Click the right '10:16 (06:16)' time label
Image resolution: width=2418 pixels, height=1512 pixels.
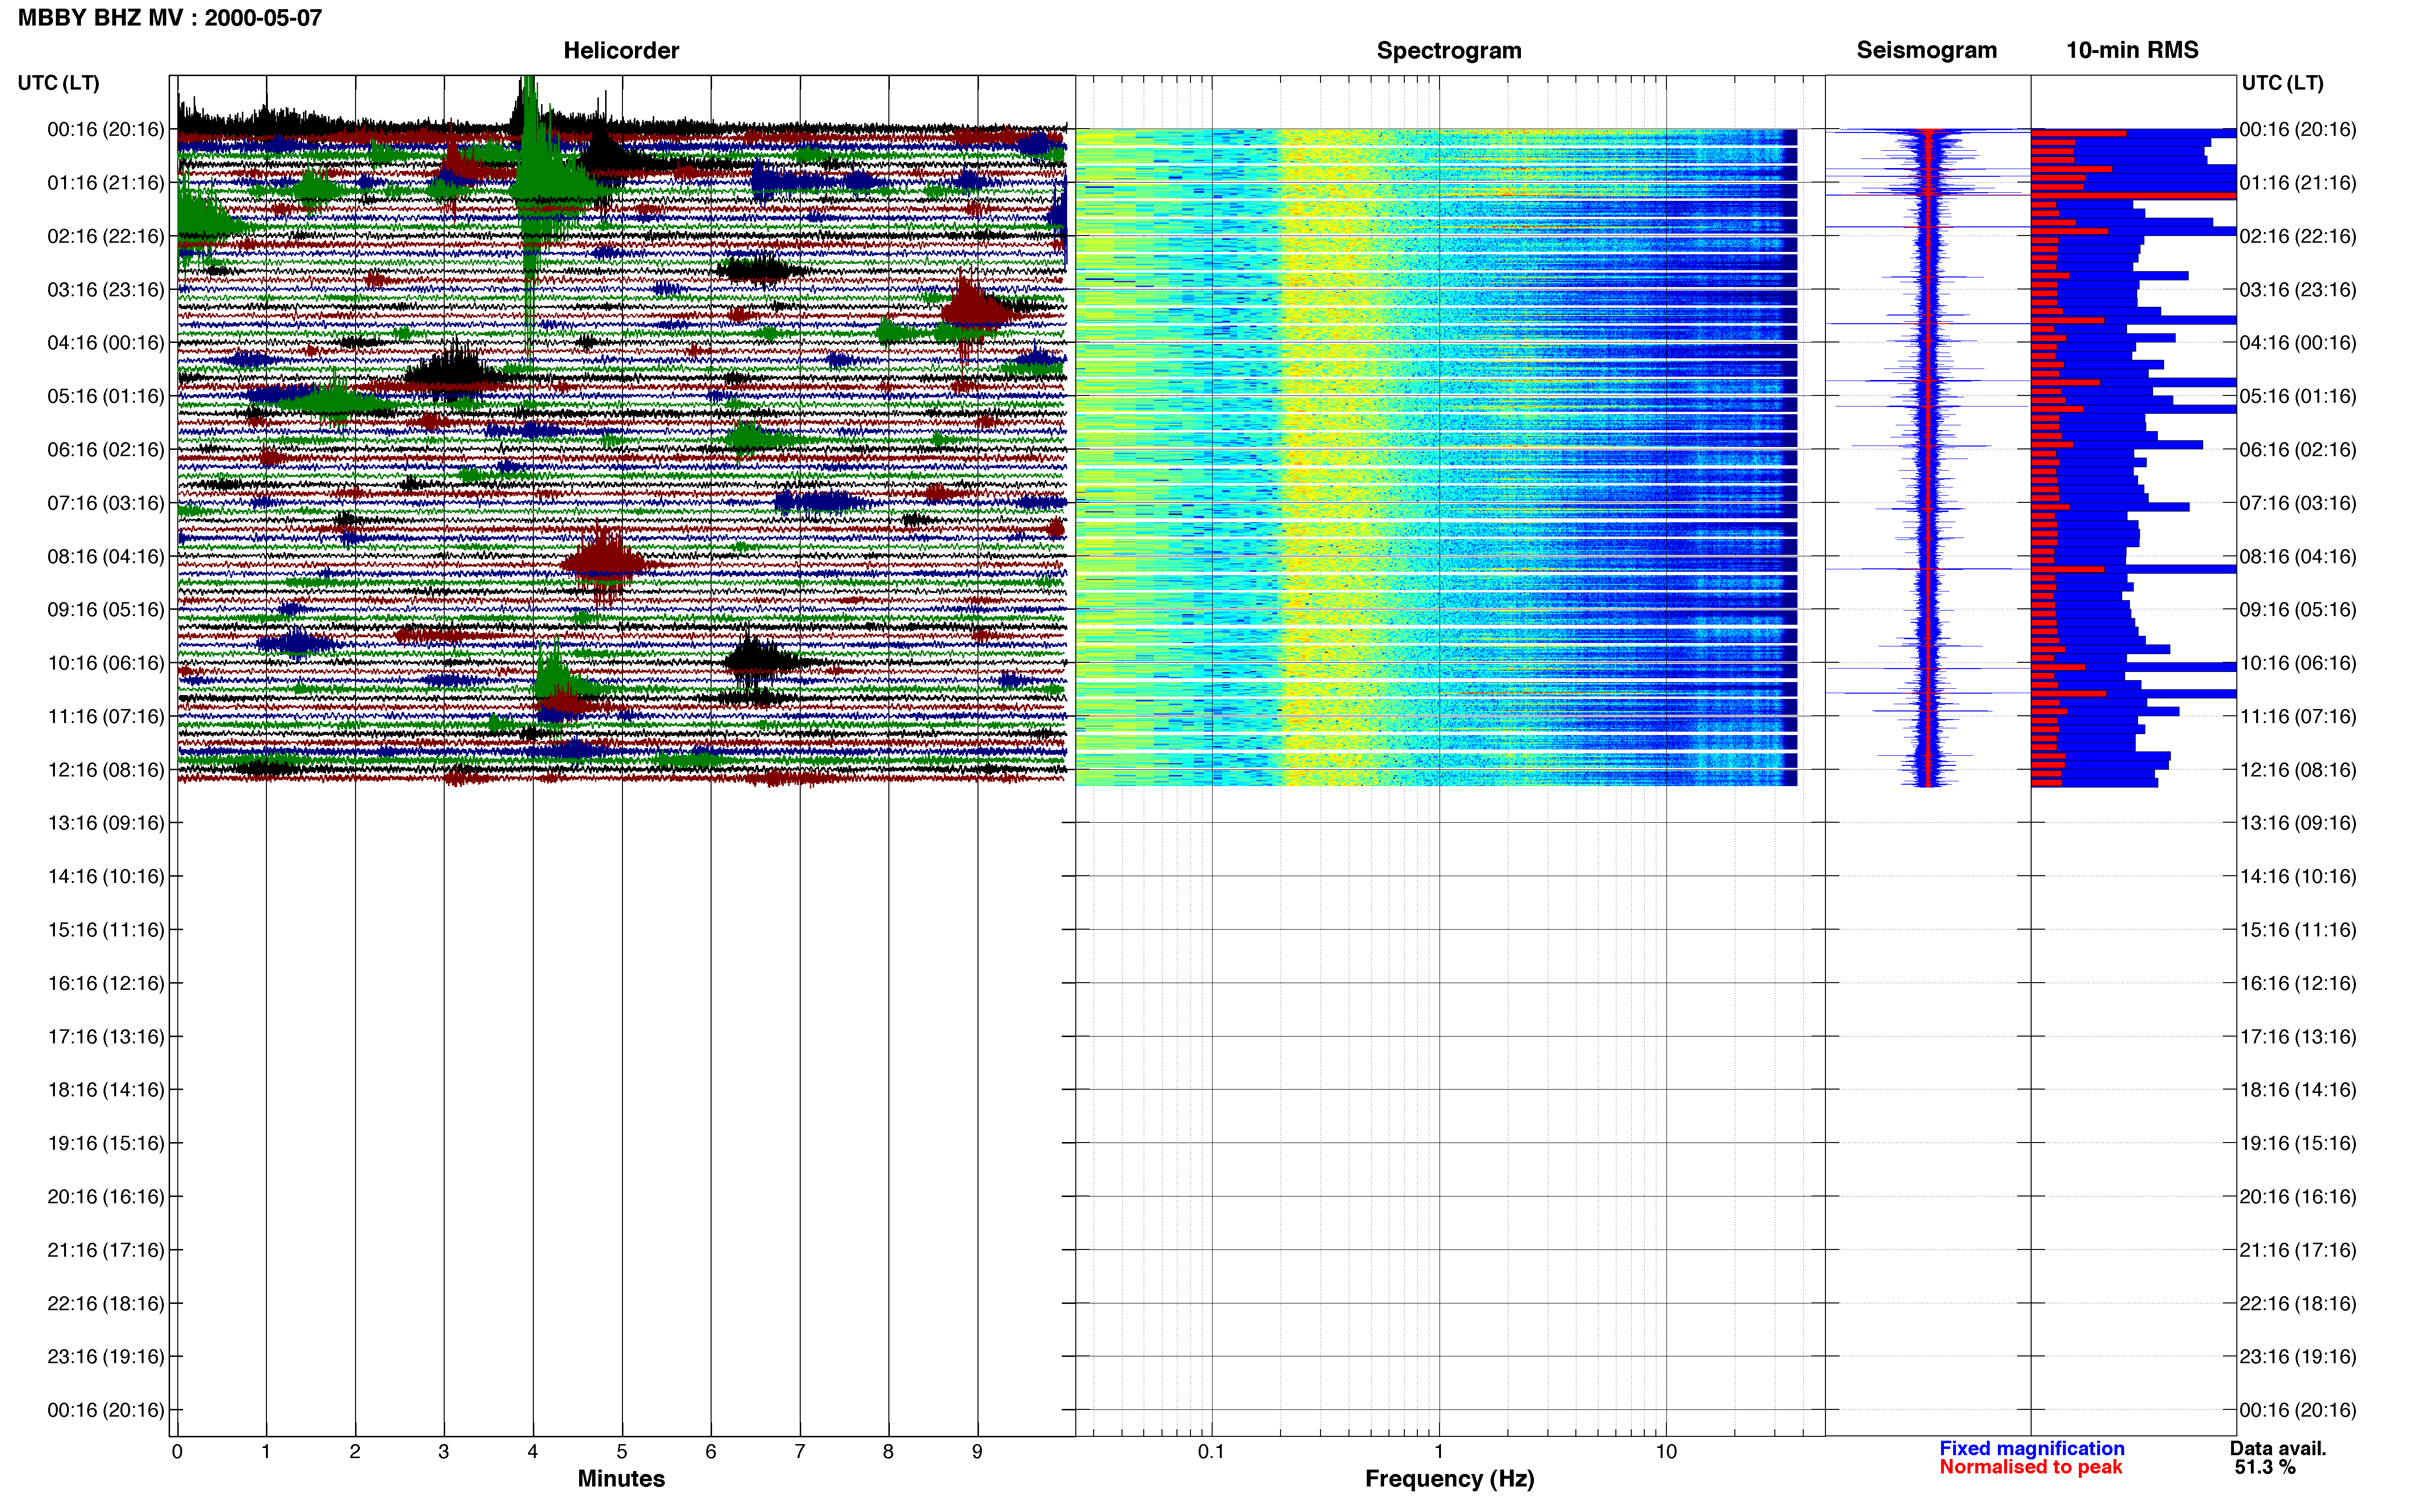click(2298, 663)
